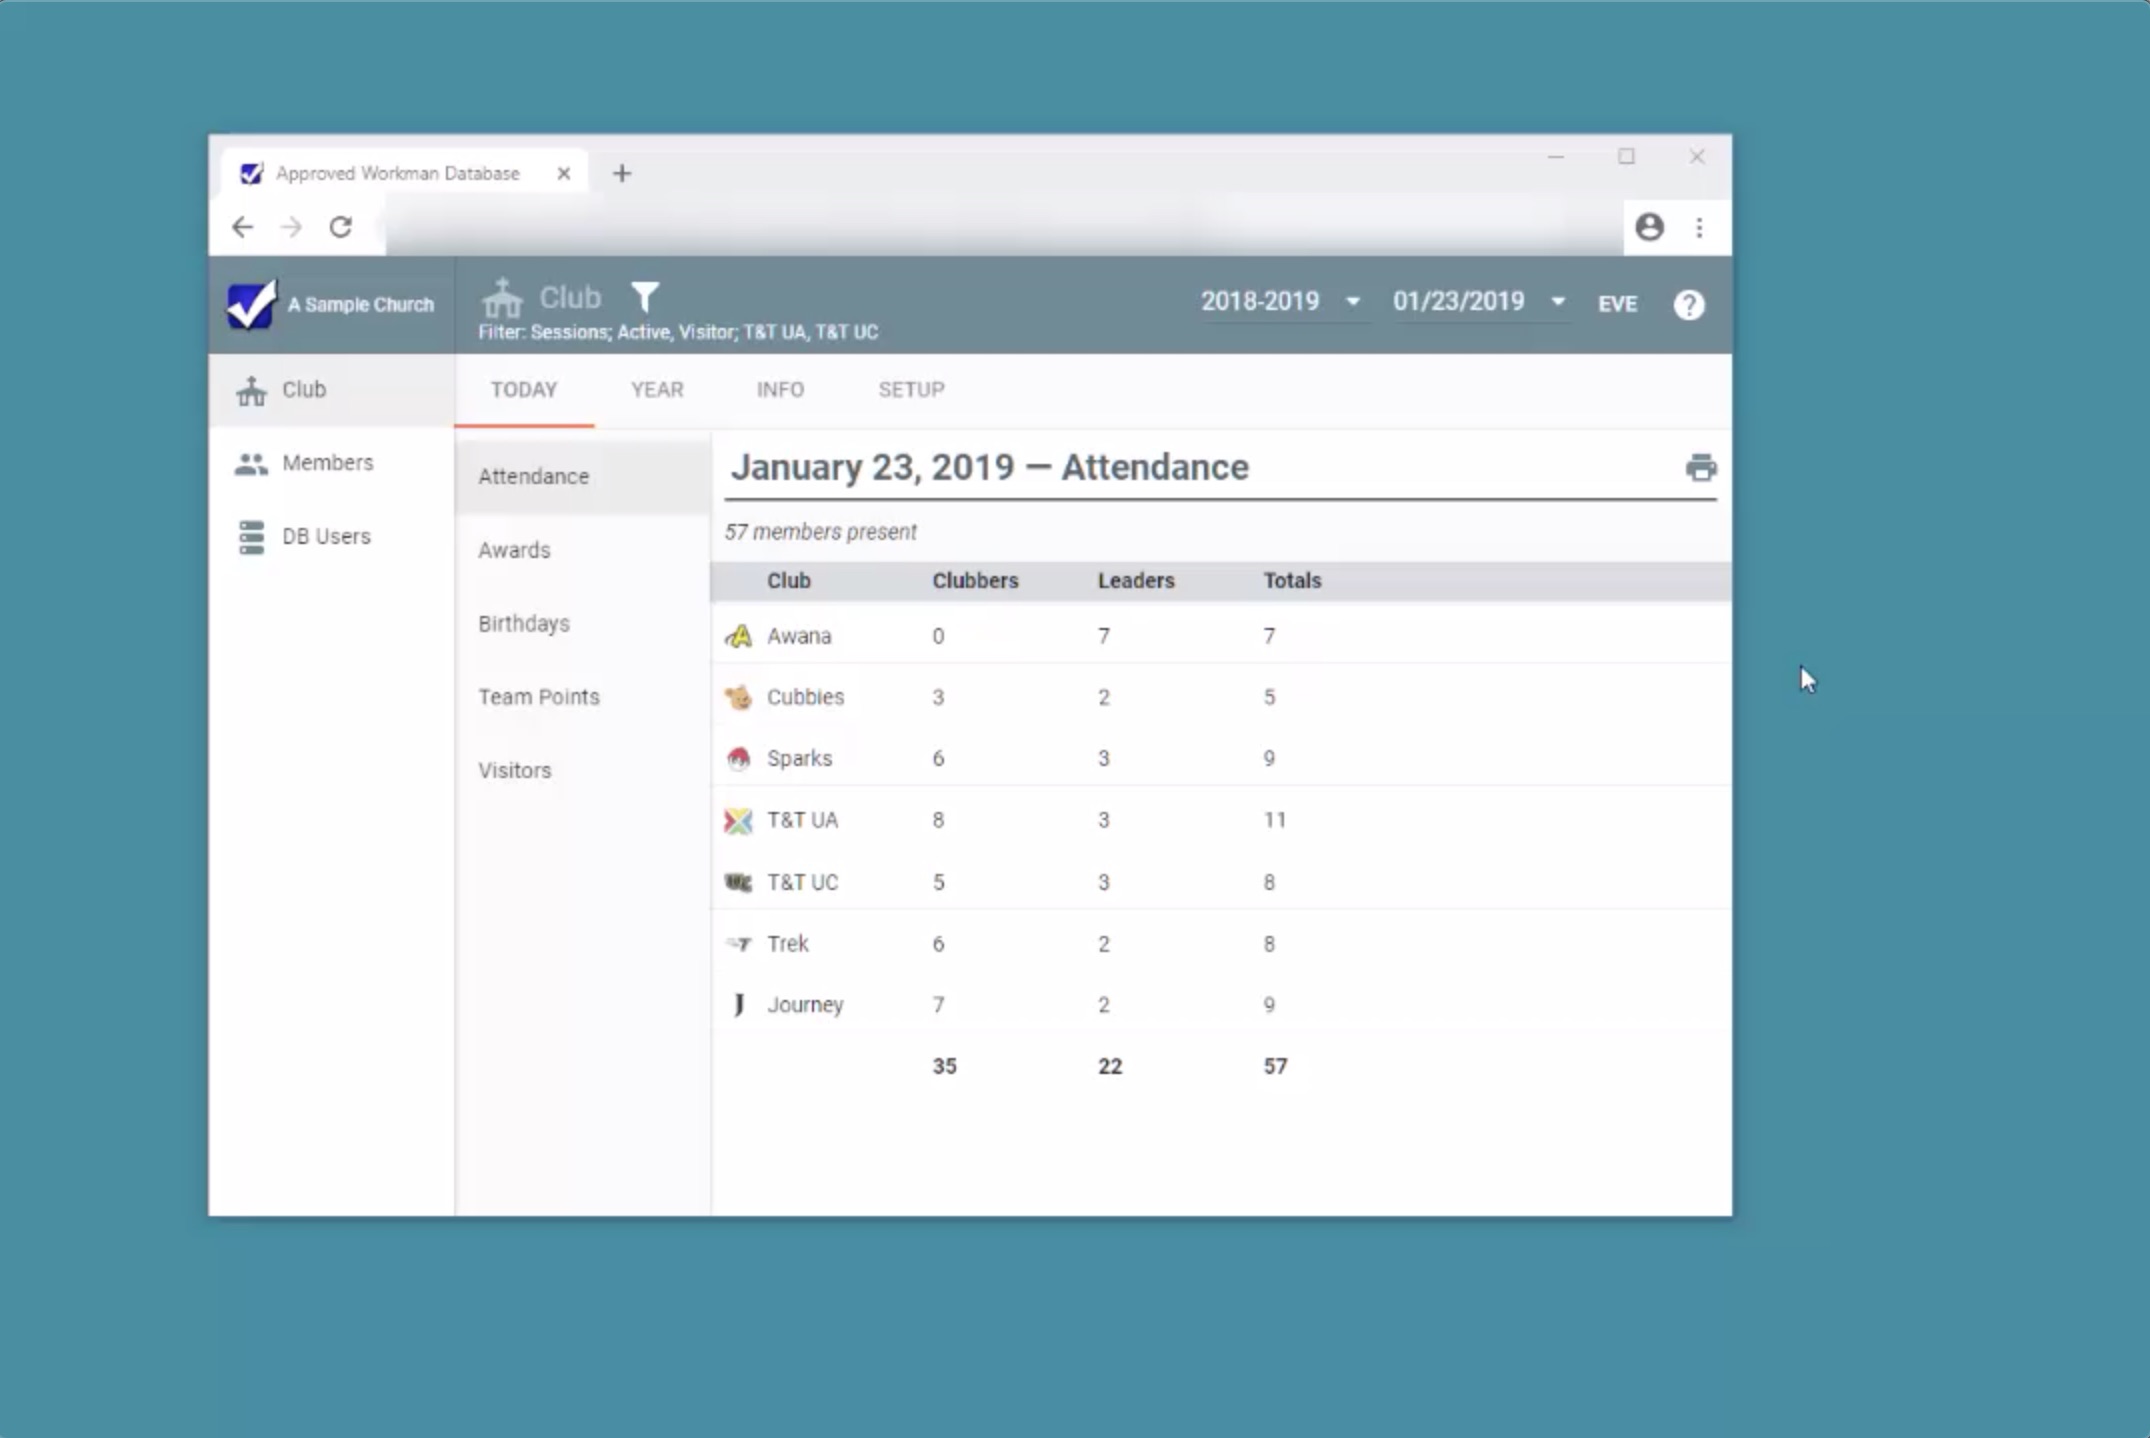Click the browser profile account icon

click(x=1649, y=227)
